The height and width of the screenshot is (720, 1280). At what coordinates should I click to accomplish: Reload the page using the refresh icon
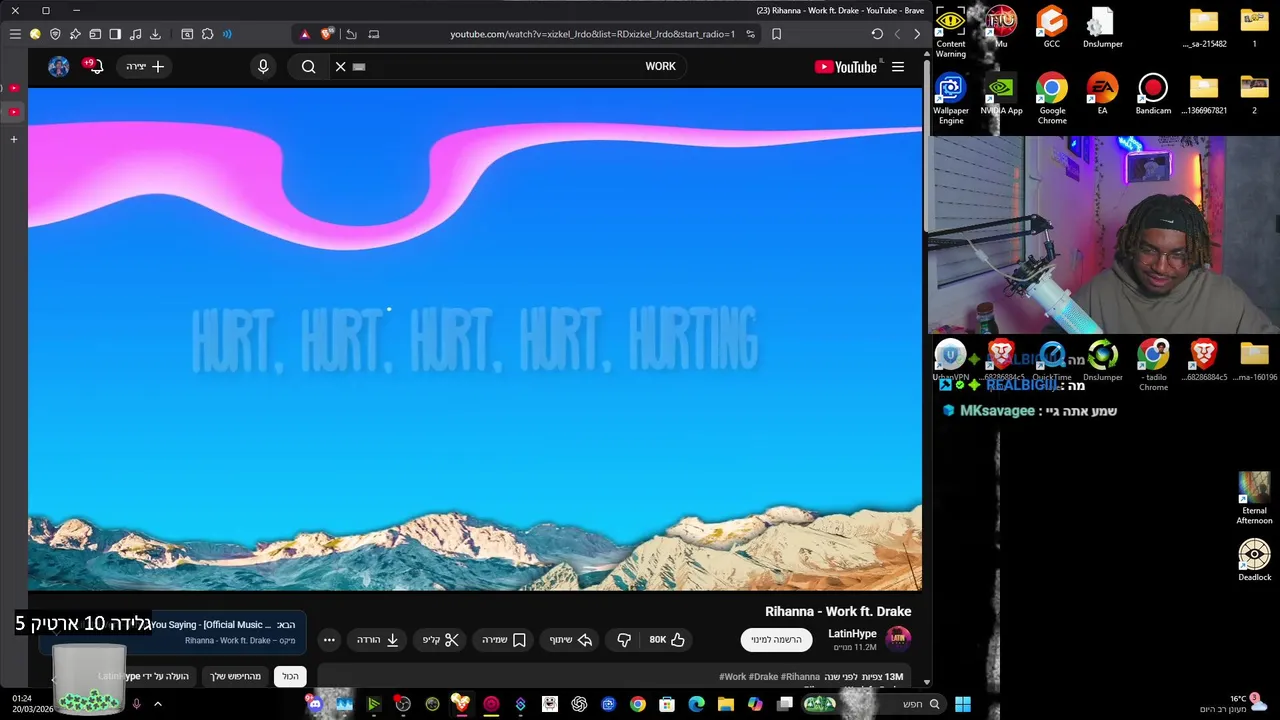877,34
